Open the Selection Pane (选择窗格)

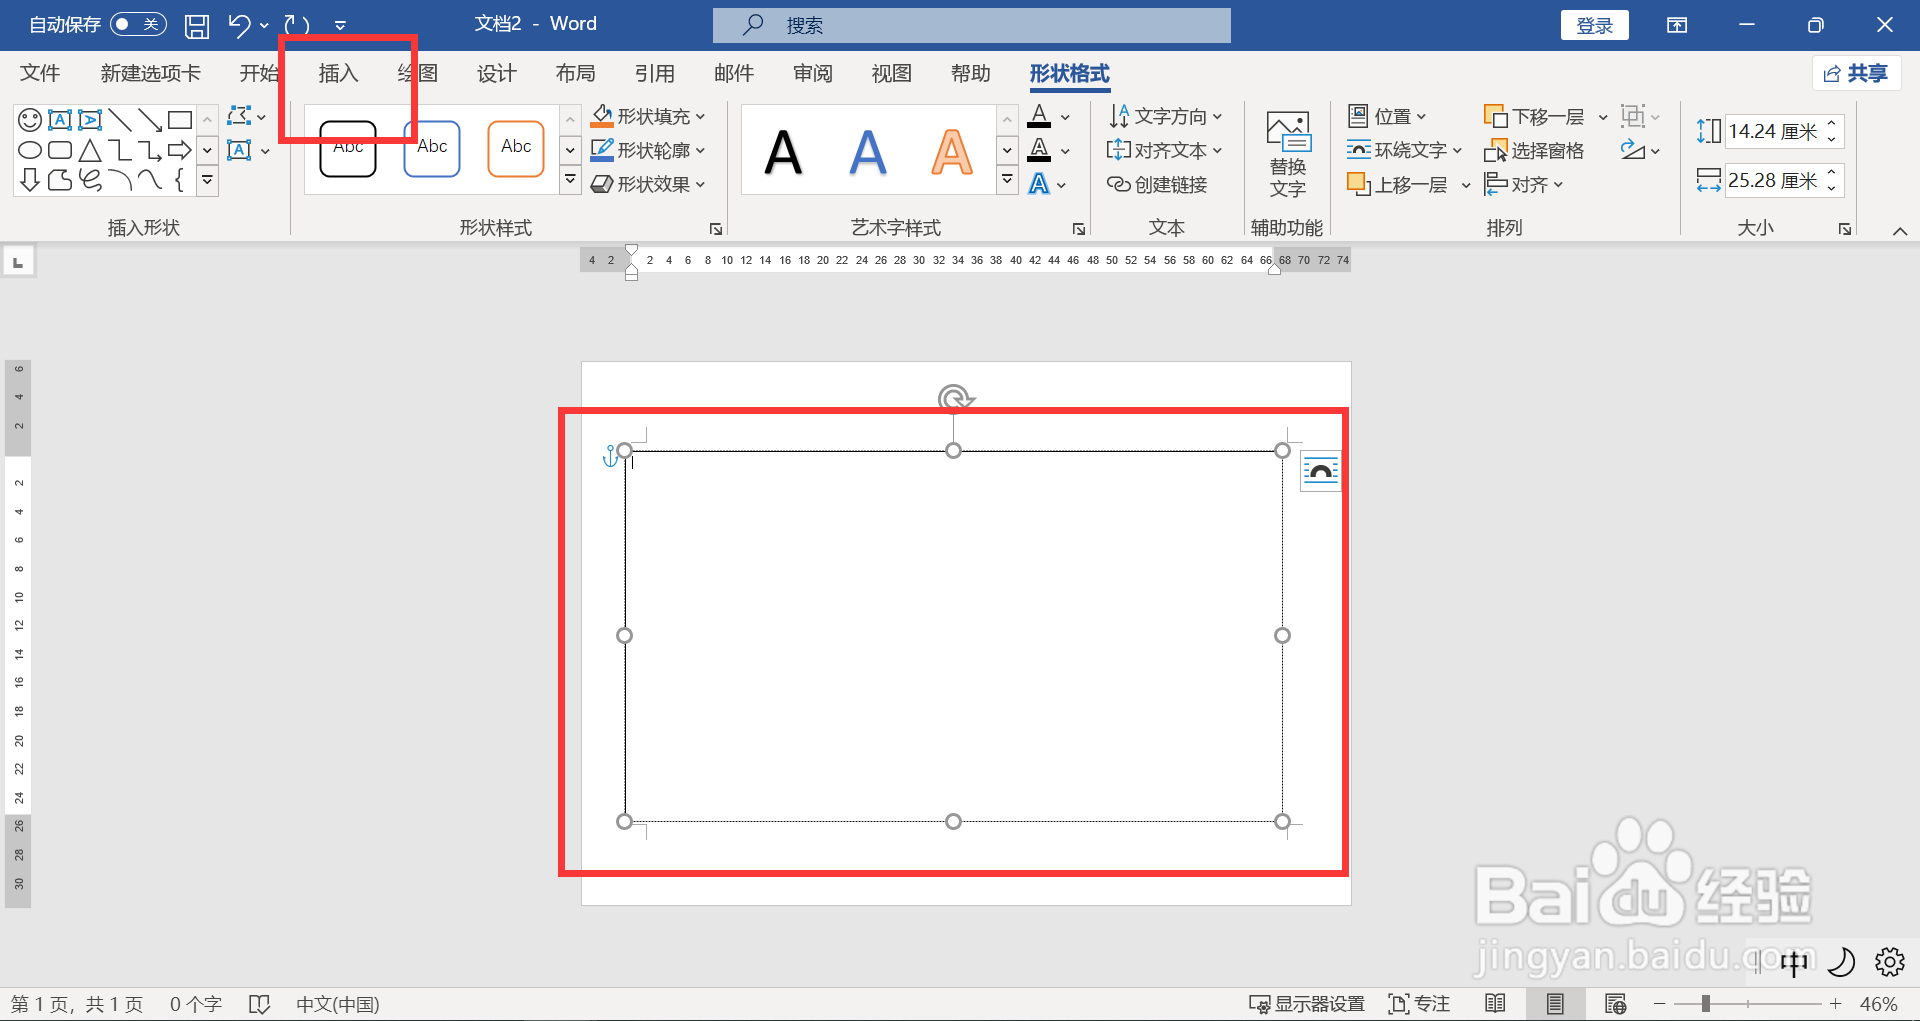(x=1534, y=150)
